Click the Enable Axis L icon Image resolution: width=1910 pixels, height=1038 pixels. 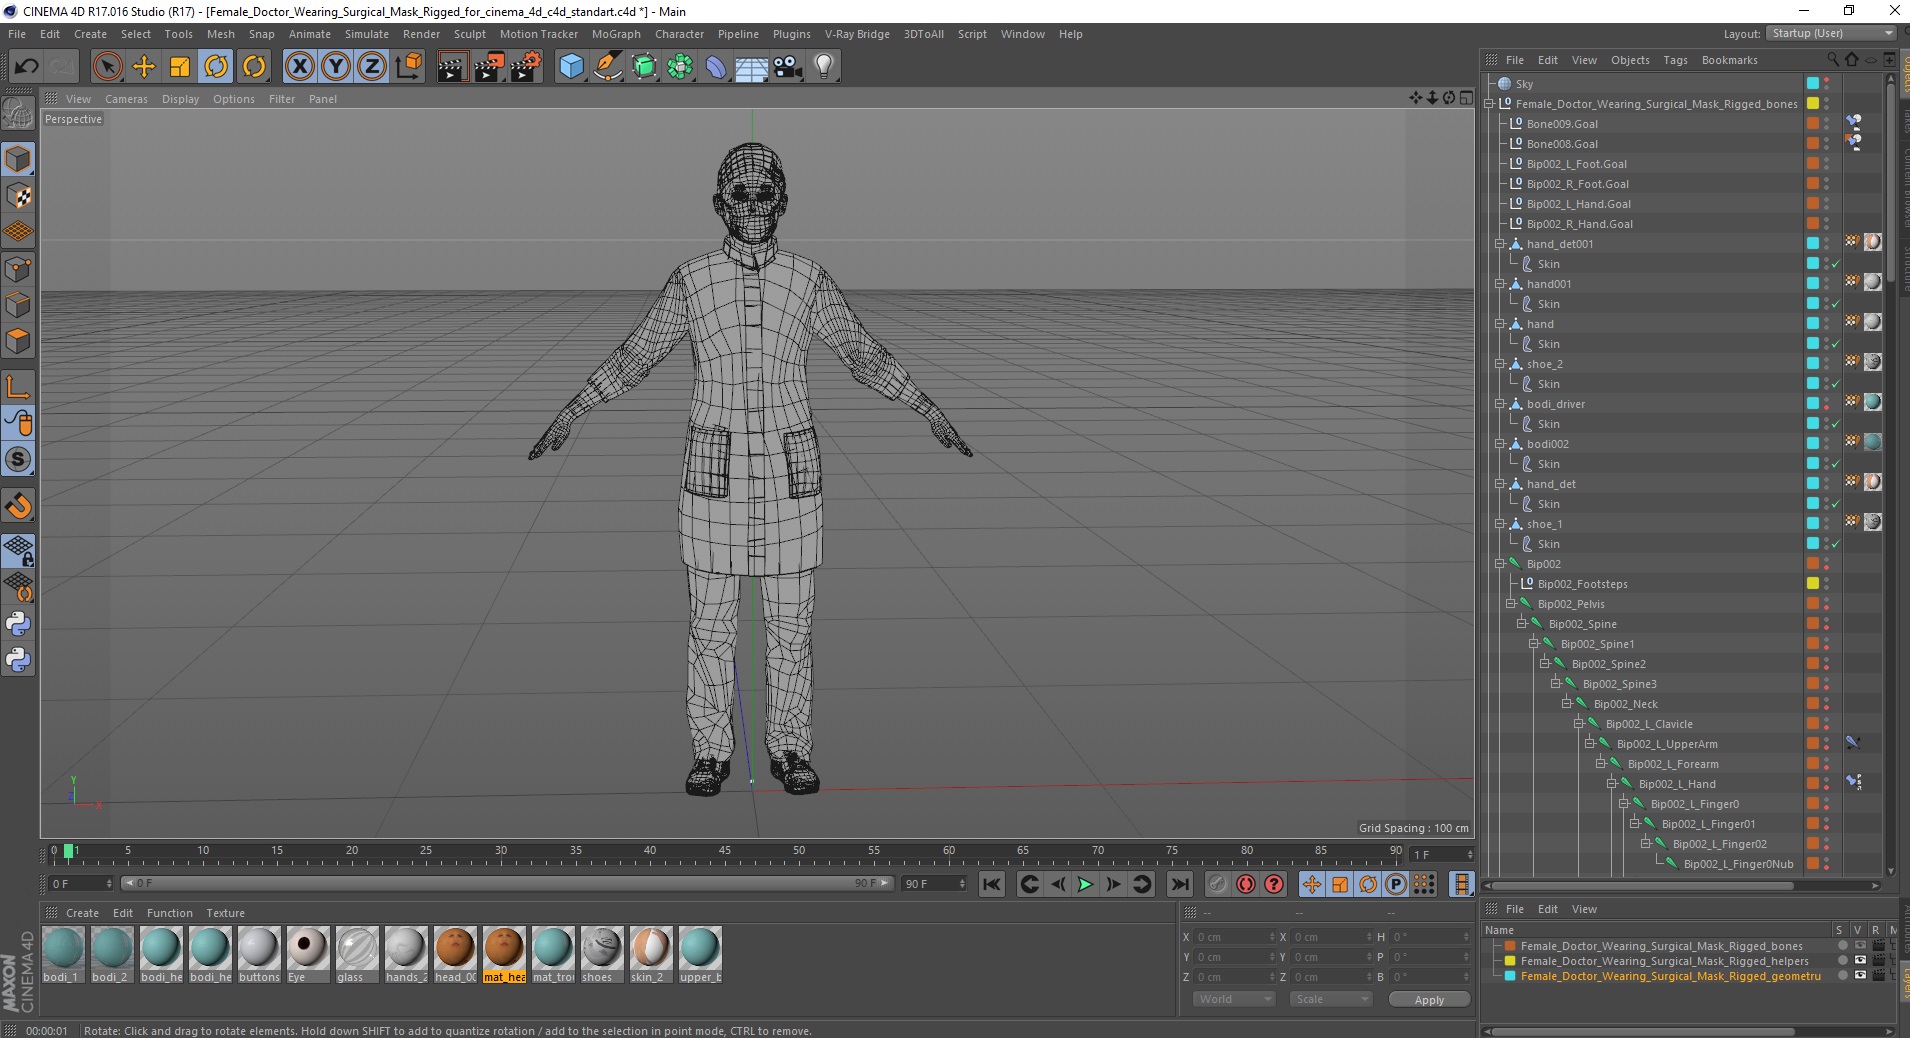[18, 387]
